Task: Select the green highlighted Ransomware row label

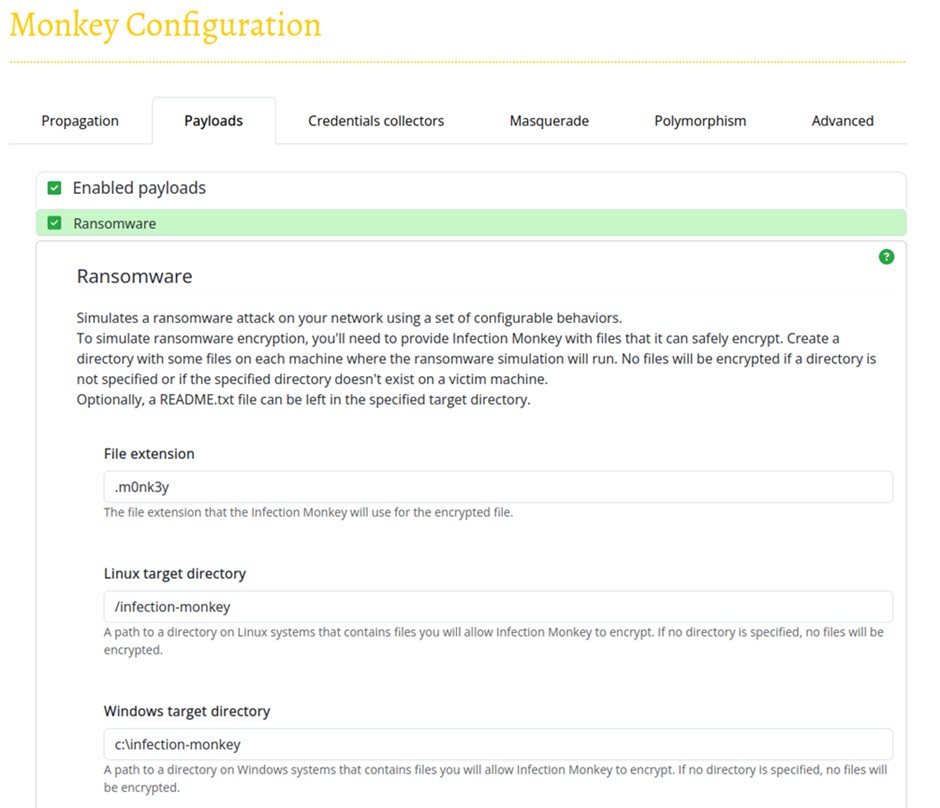Action: click(115, 224)
